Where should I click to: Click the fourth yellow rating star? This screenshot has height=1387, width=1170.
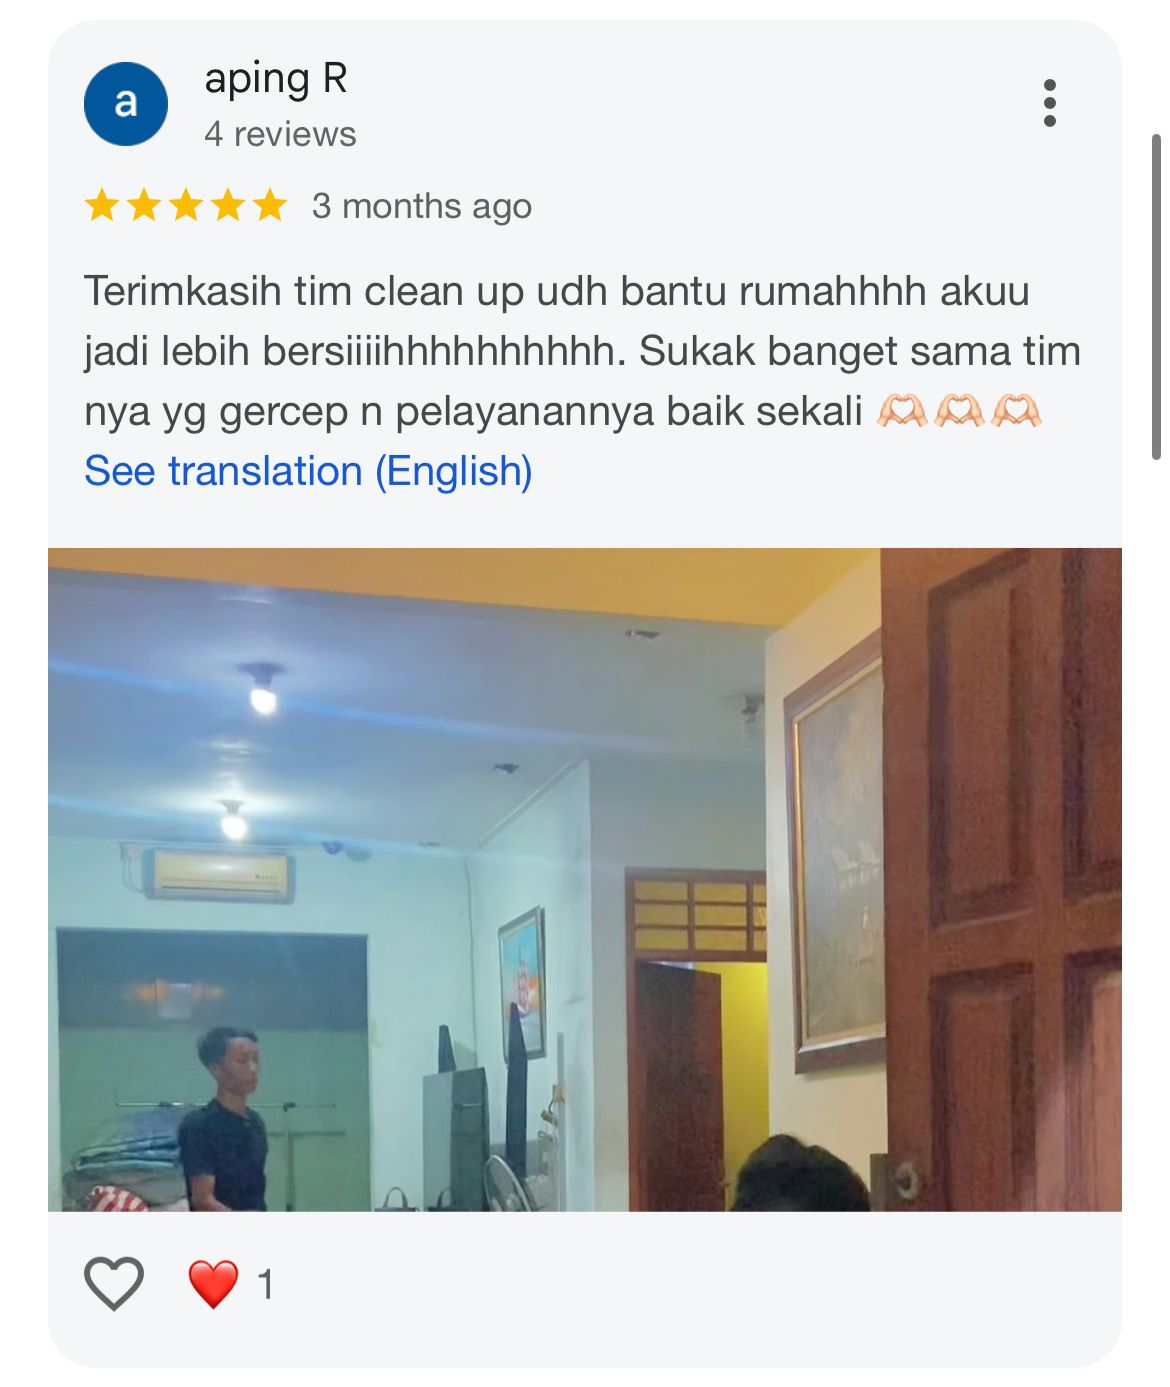228,206
